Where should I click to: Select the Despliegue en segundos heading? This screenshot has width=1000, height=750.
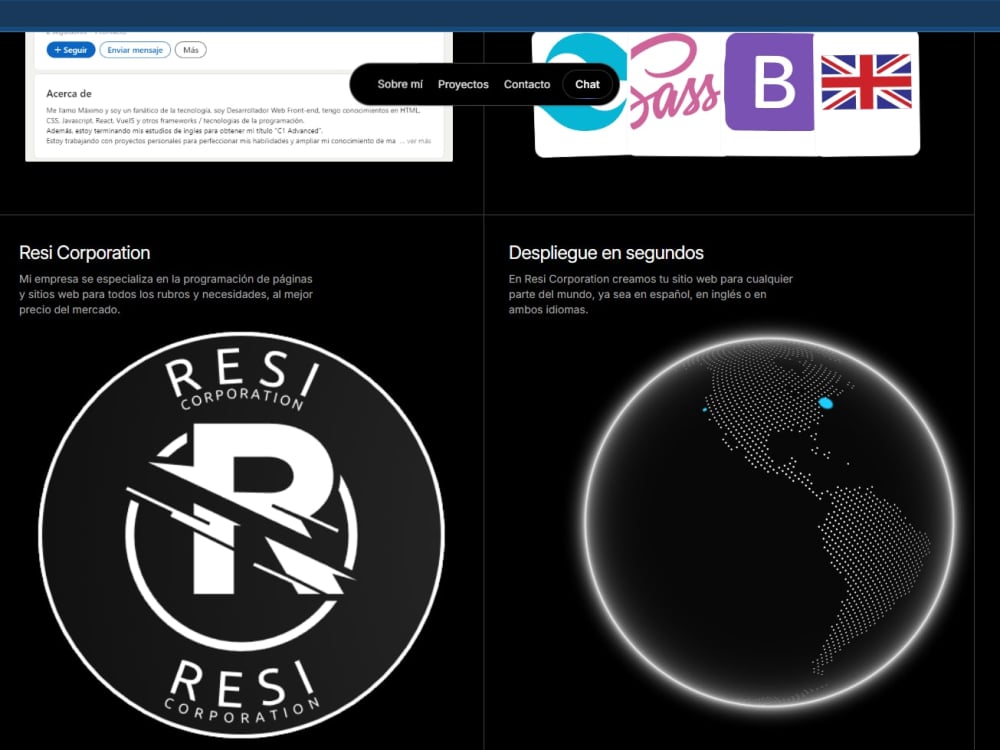pos(606,253)
